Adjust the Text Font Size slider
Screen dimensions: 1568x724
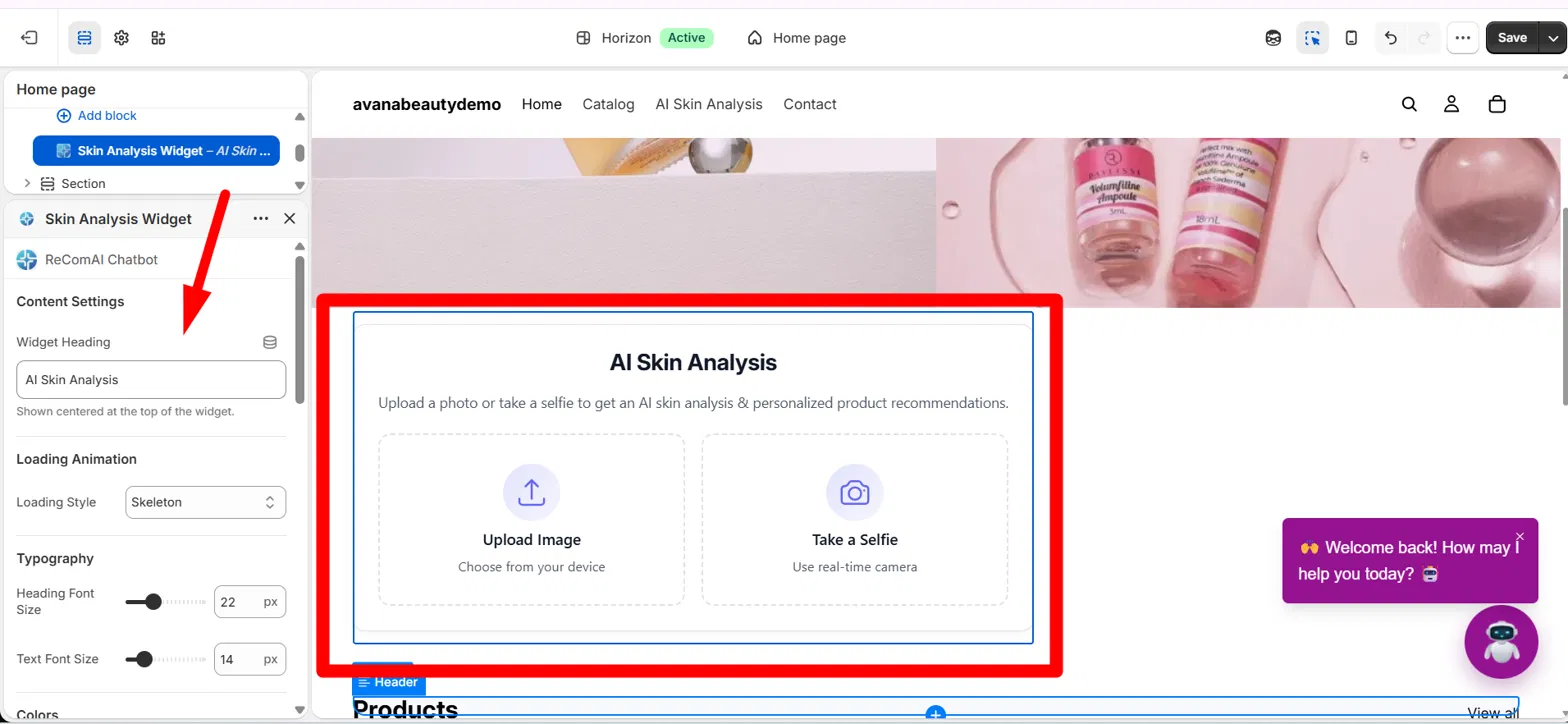tap(144, 659)
